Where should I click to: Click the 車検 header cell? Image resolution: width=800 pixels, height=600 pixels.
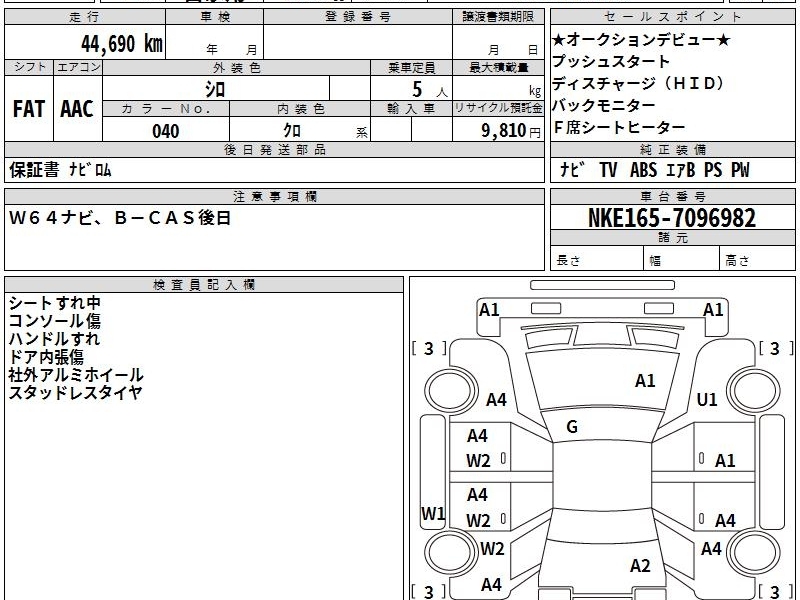coord(214,17)
